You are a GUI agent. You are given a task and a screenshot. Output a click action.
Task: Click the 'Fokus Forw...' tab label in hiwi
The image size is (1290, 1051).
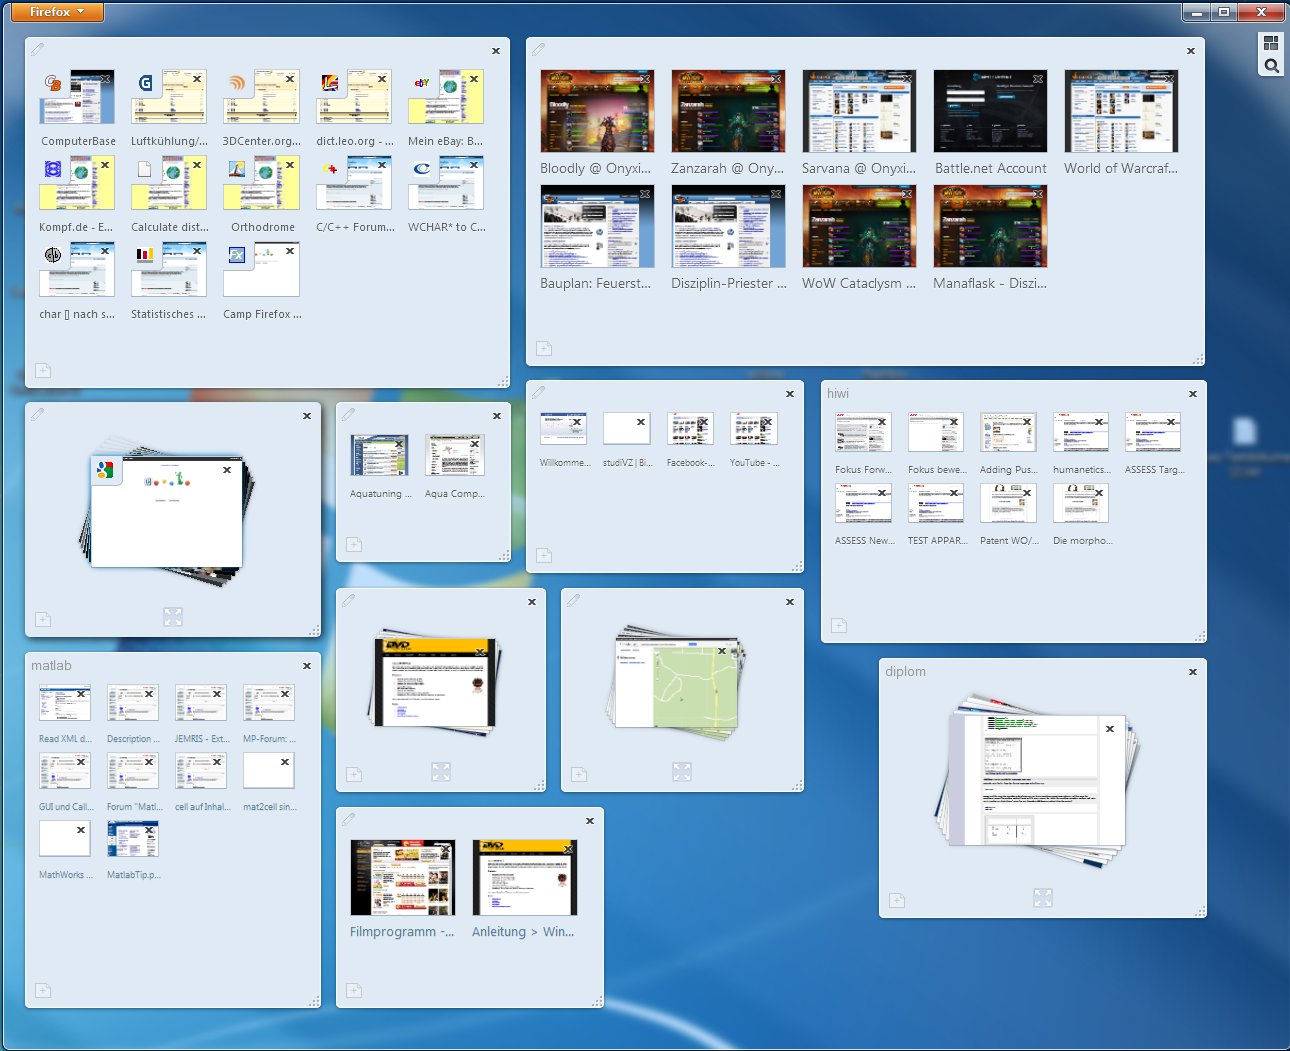point(863,470)
